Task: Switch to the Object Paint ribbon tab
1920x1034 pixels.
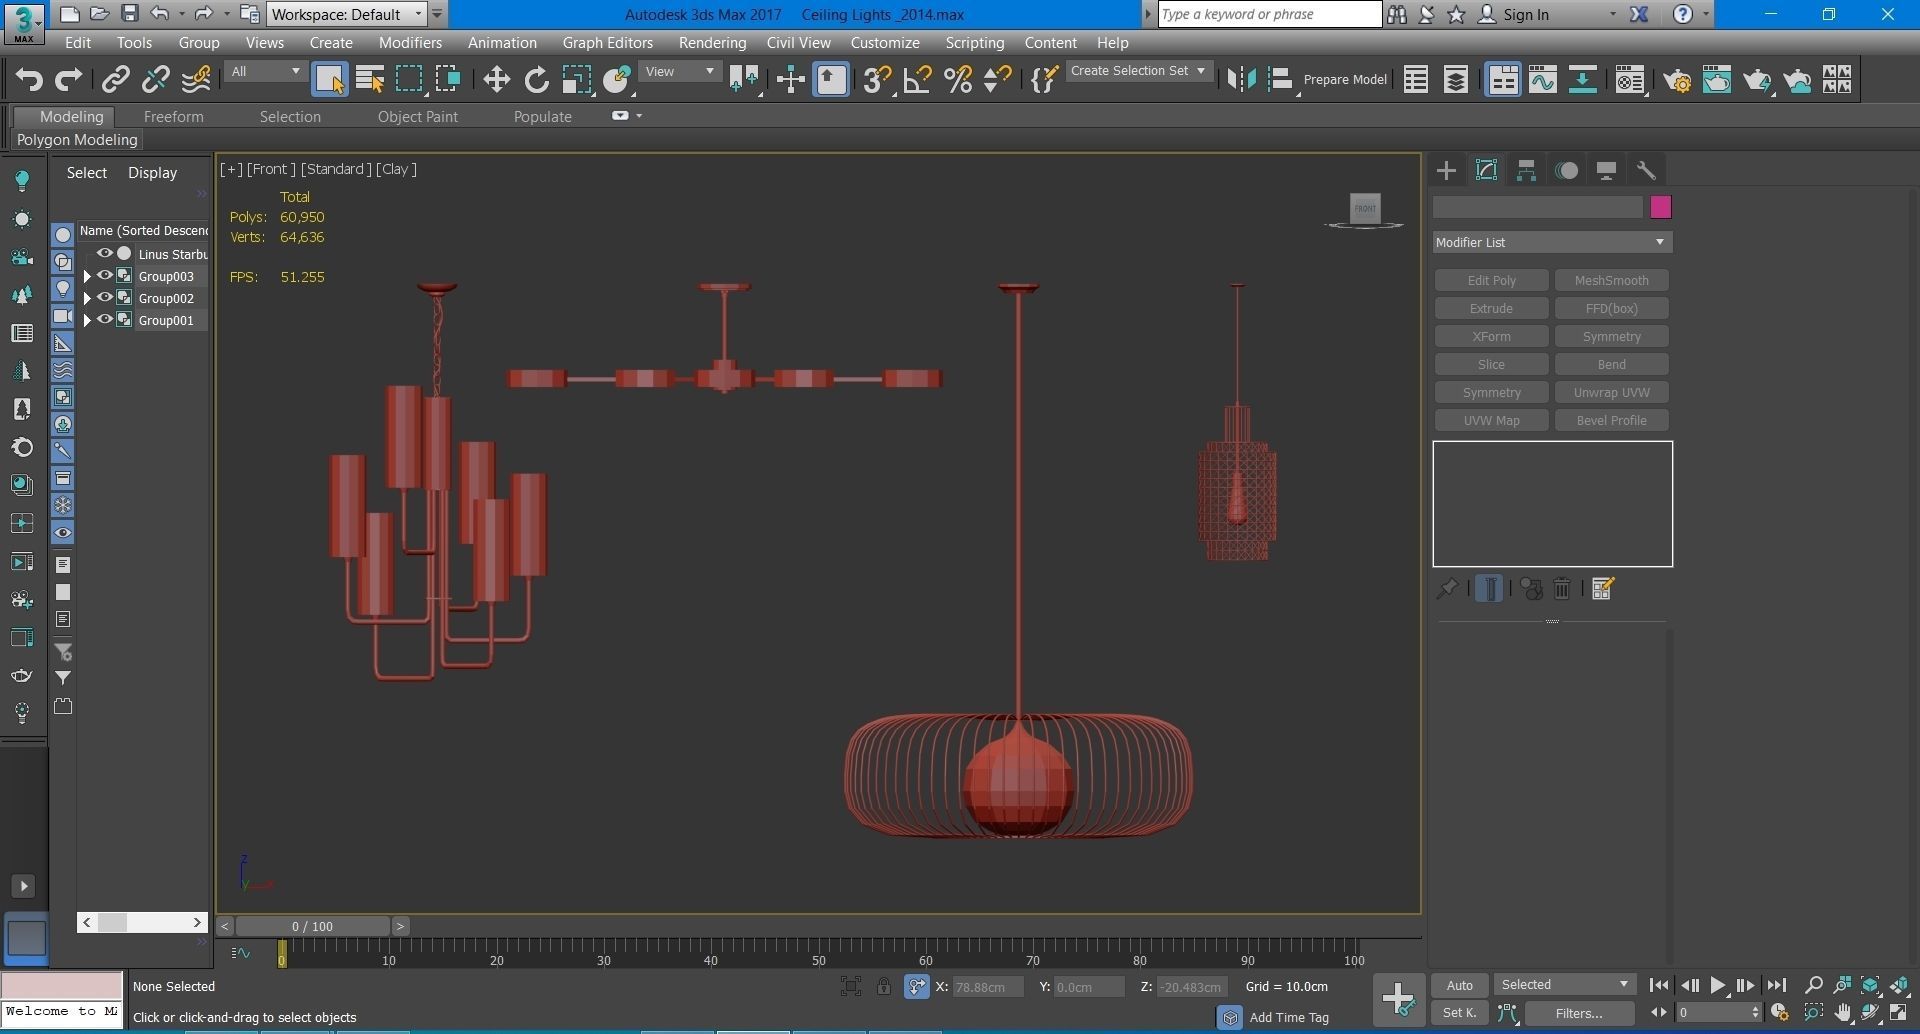Action: coord(418,117)
